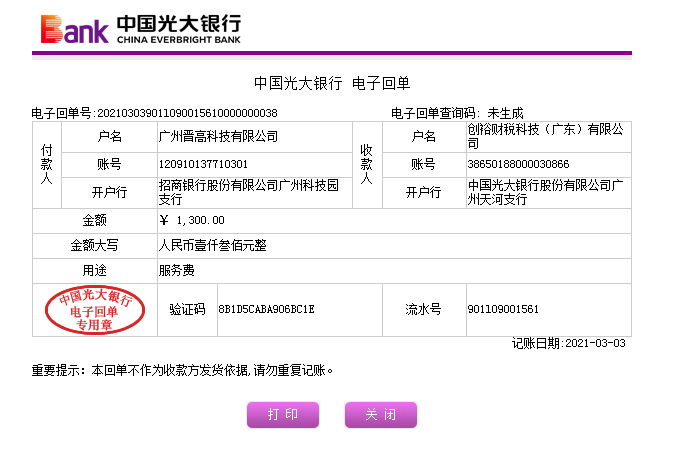Click the payee's 开户行 label cell
The width and height of the screenshot is (678, 470).
tap(424, 192)
